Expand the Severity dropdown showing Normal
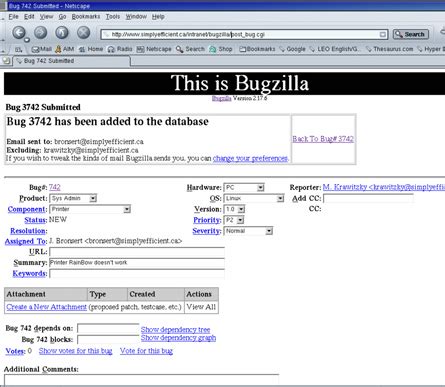 tap(248, 231)
